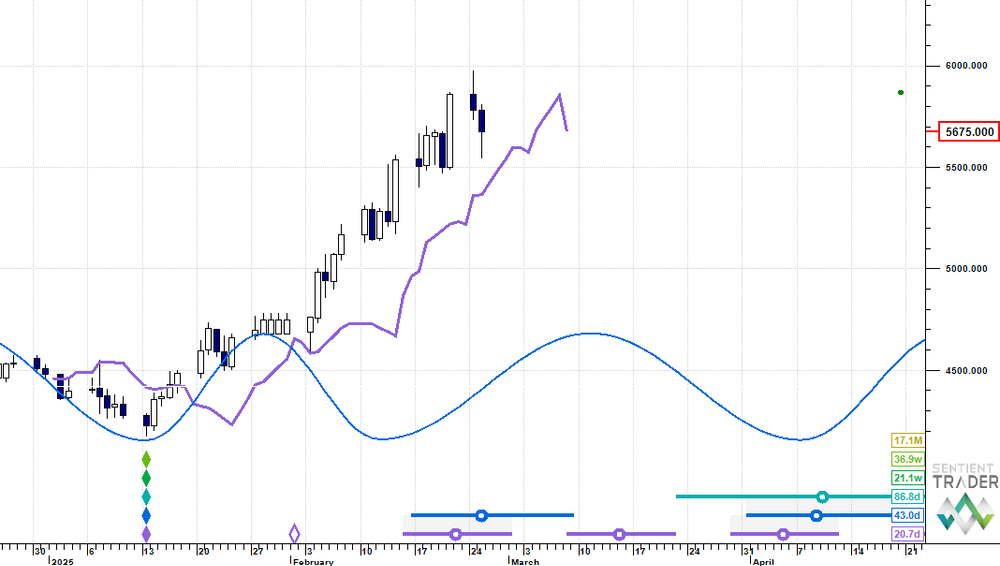
Task: Click the date label 6 on time axis
Action: pos(92,551)
